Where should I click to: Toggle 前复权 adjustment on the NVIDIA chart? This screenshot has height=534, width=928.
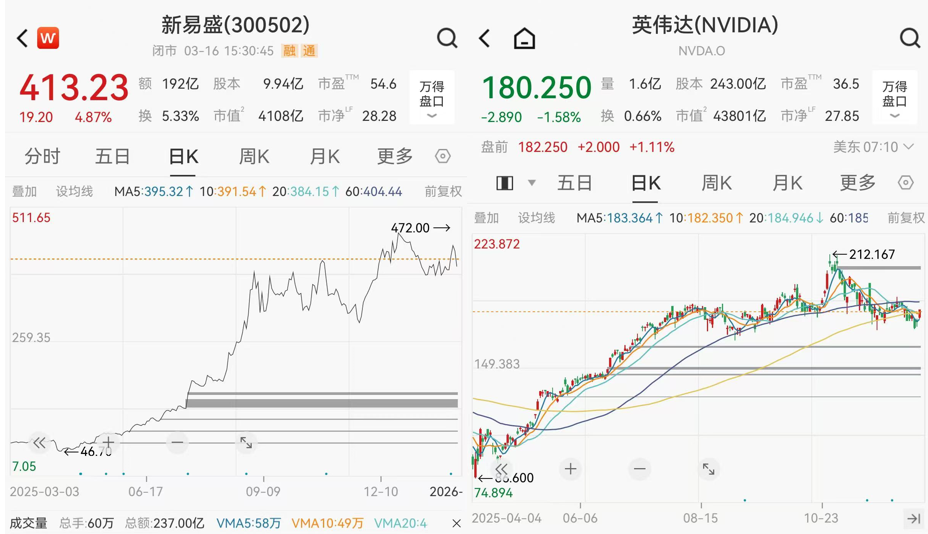(x=904, y=217)
